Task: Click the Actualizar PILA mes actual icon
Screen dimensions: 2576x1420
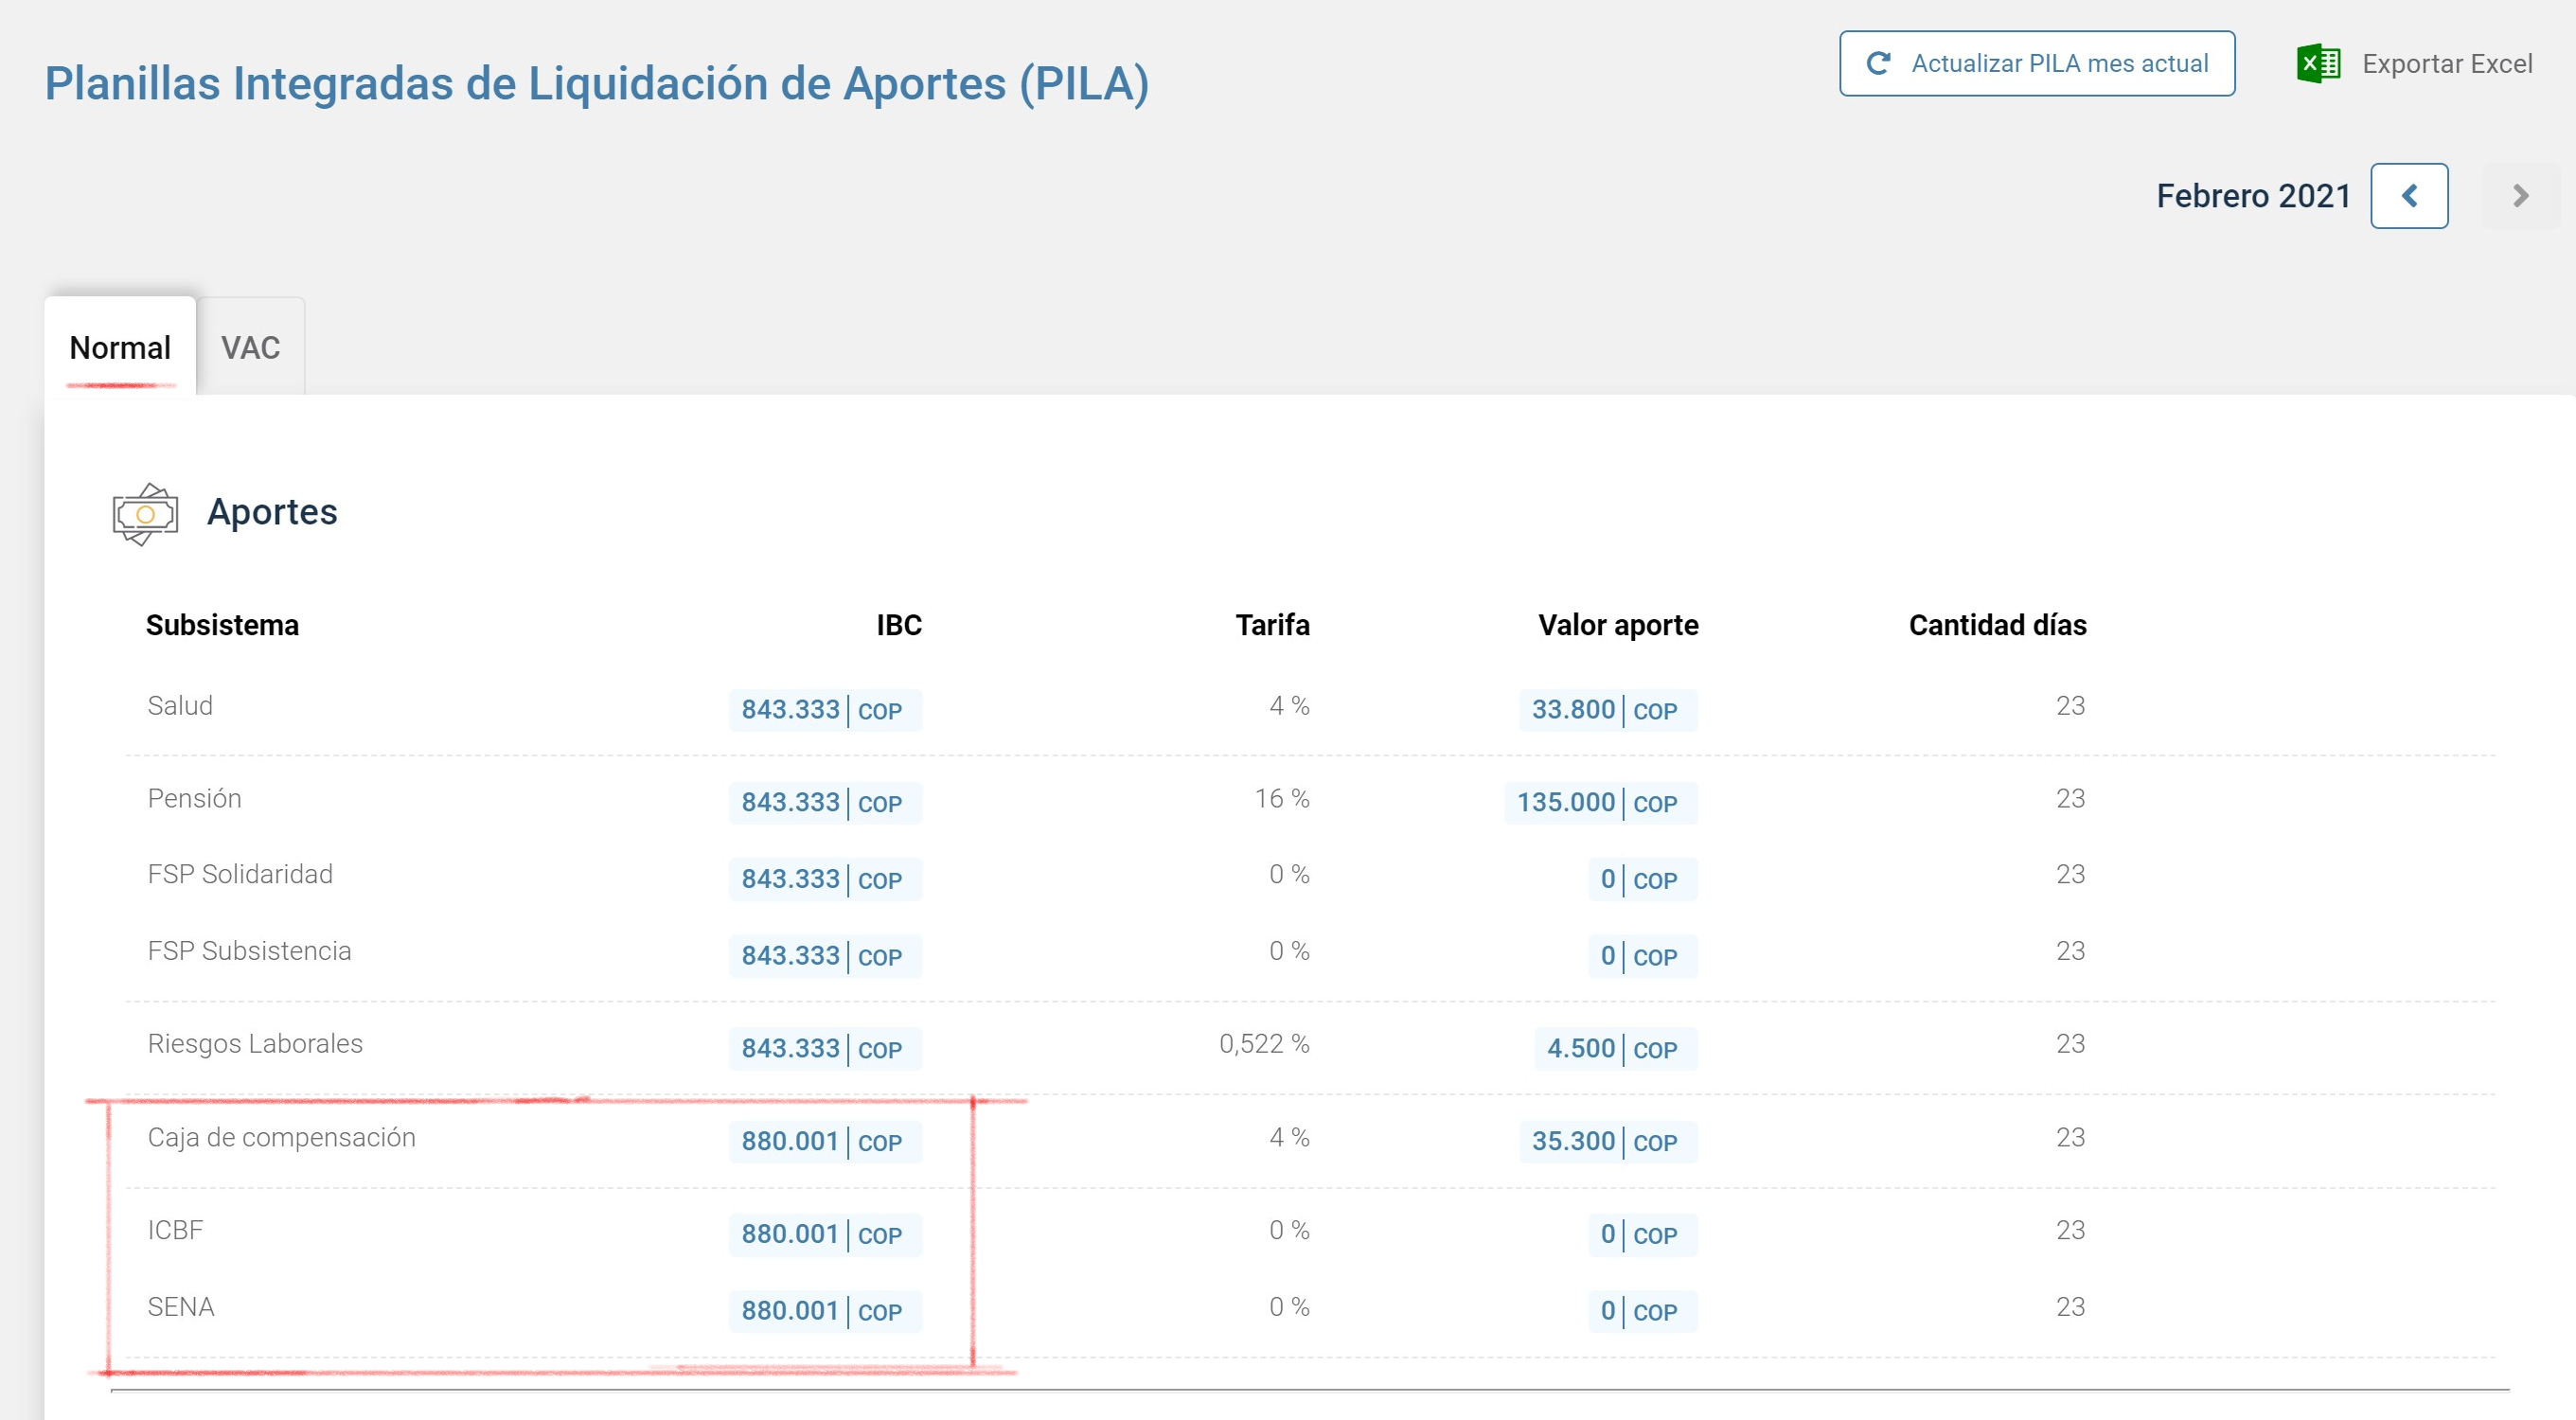Action: pos(1882,64)
